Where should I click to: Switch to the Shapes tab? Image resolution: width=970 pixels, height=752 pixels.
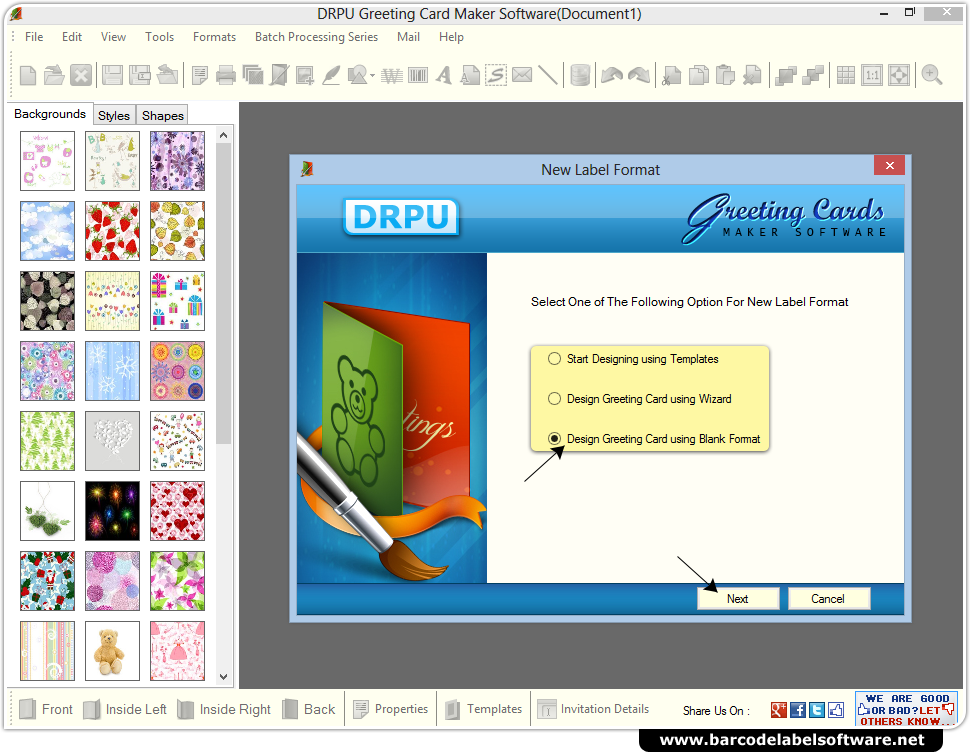pyautogui.click(x=163, y=116)
